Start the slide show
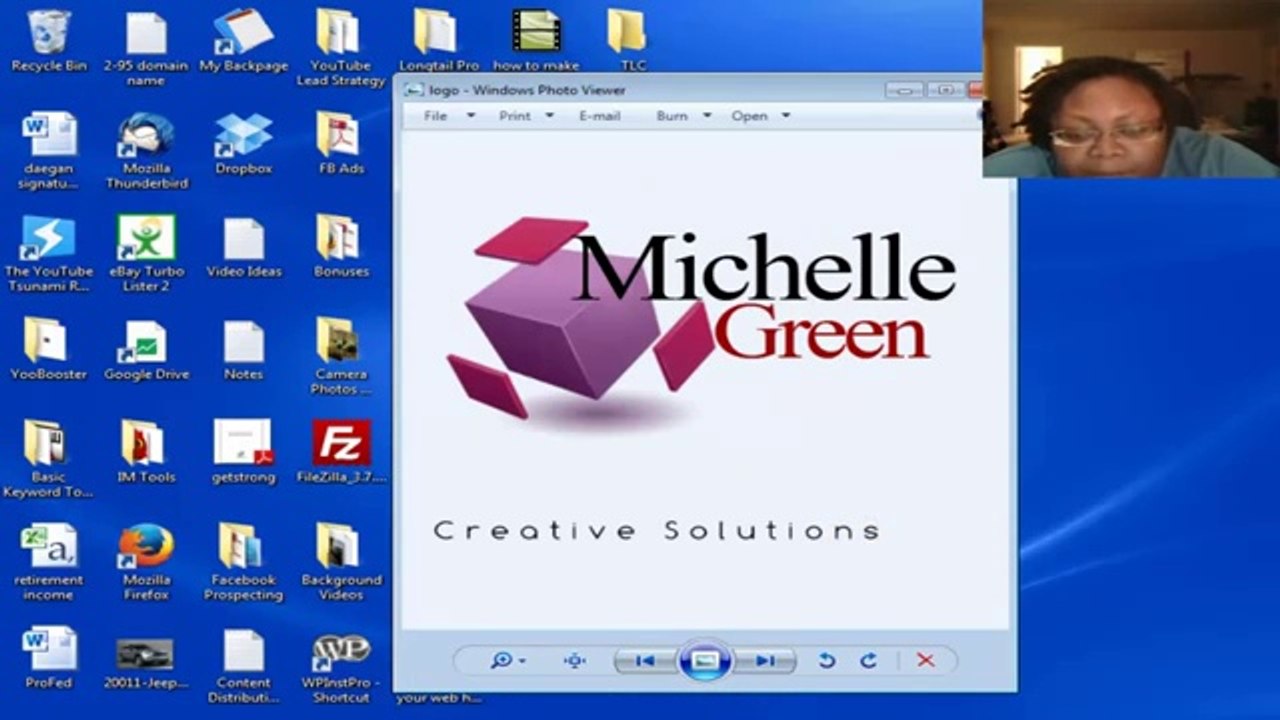The image size is (1280, 720). tap(705, 661)
